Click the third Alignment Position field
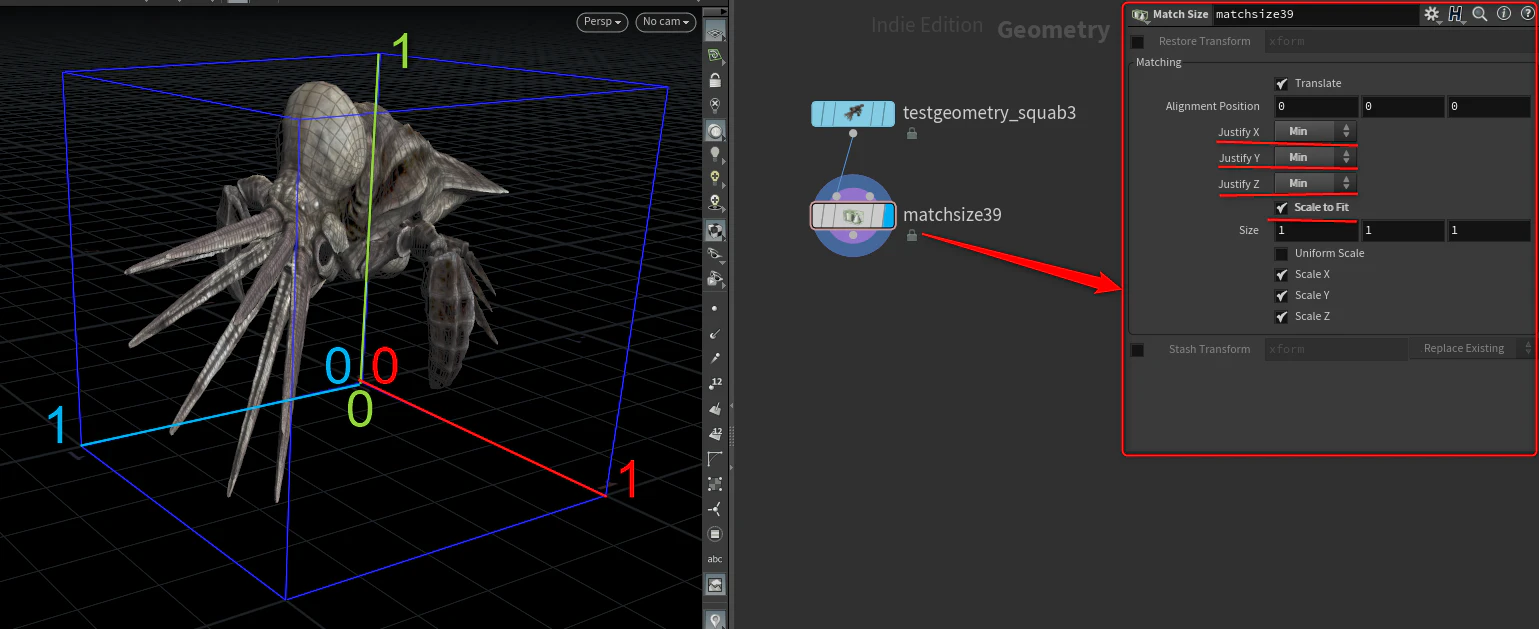The width and height of the screenshot is (1539, 629). point(1488,107)
